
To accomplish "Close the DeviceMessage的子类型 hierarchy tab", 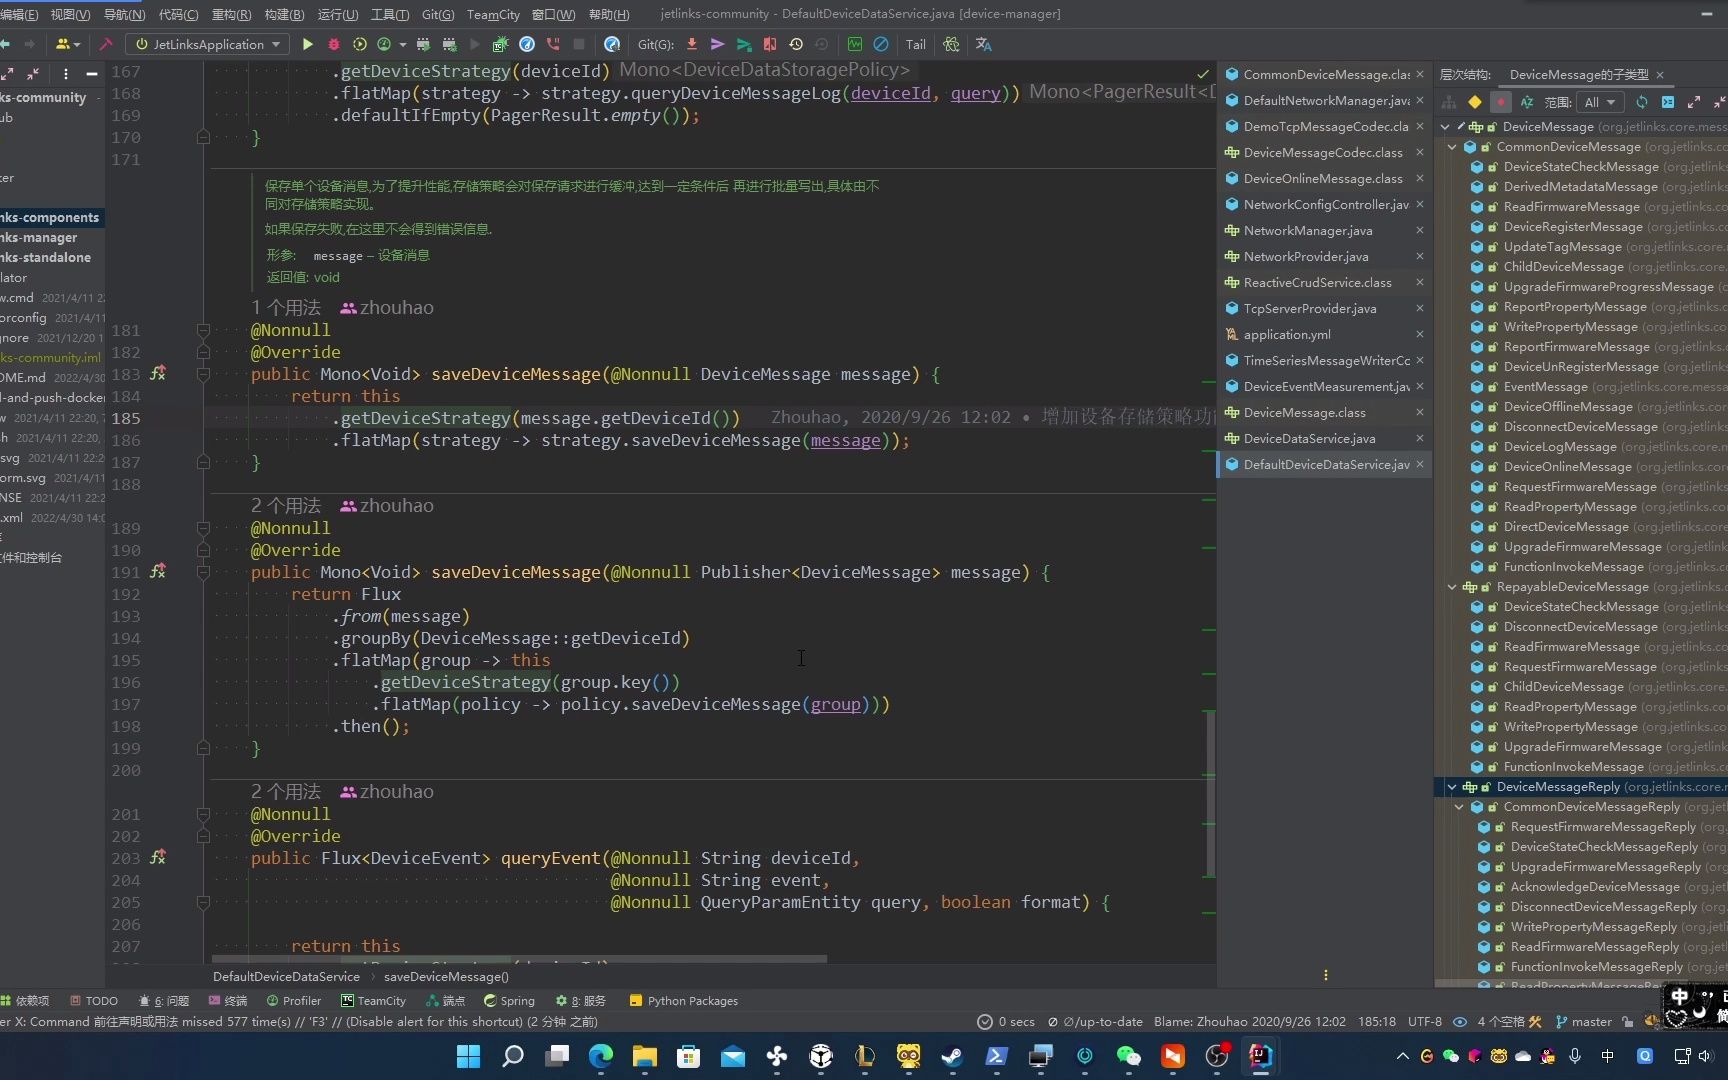I will point(1660,75).
